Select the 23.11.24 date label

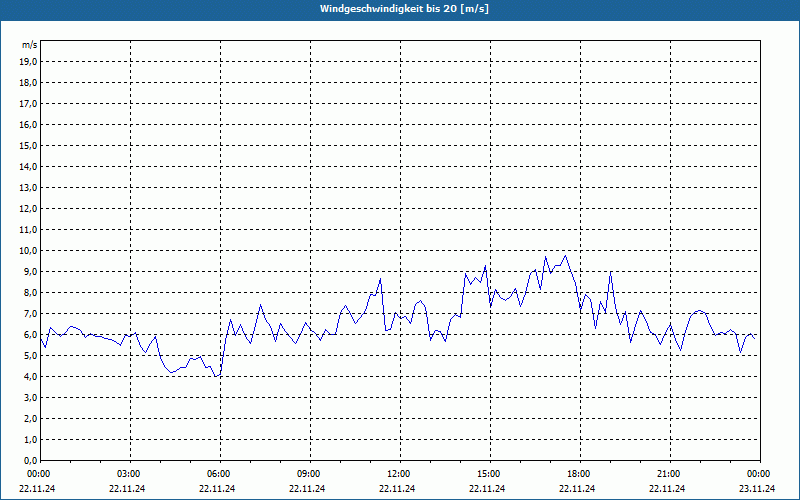[757, 488]
